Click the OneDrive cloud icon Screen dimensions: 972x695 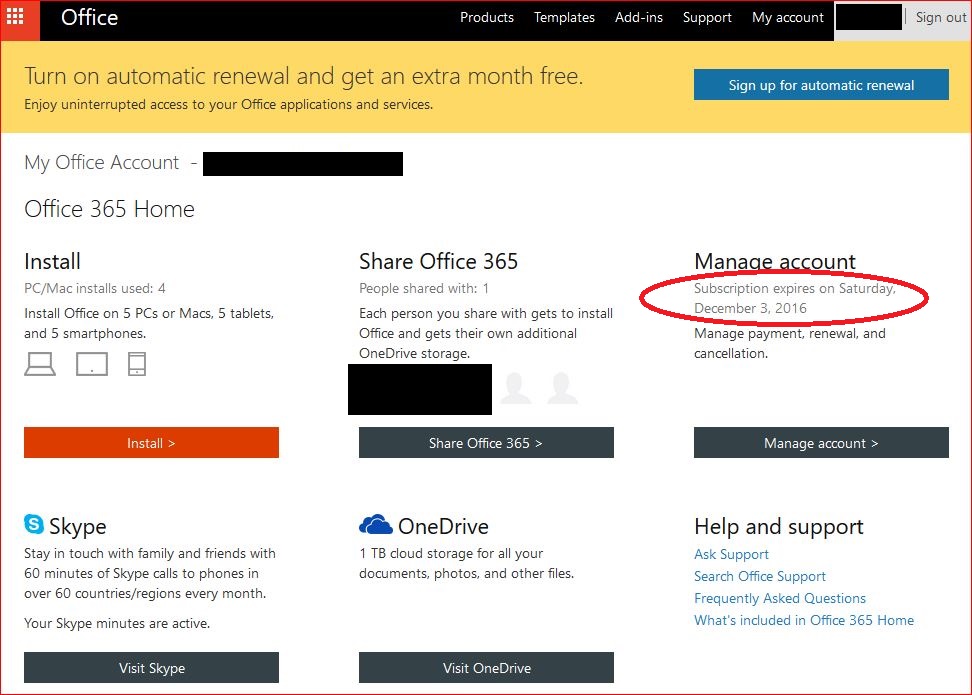pyautogui.click(x=376, y=525)
